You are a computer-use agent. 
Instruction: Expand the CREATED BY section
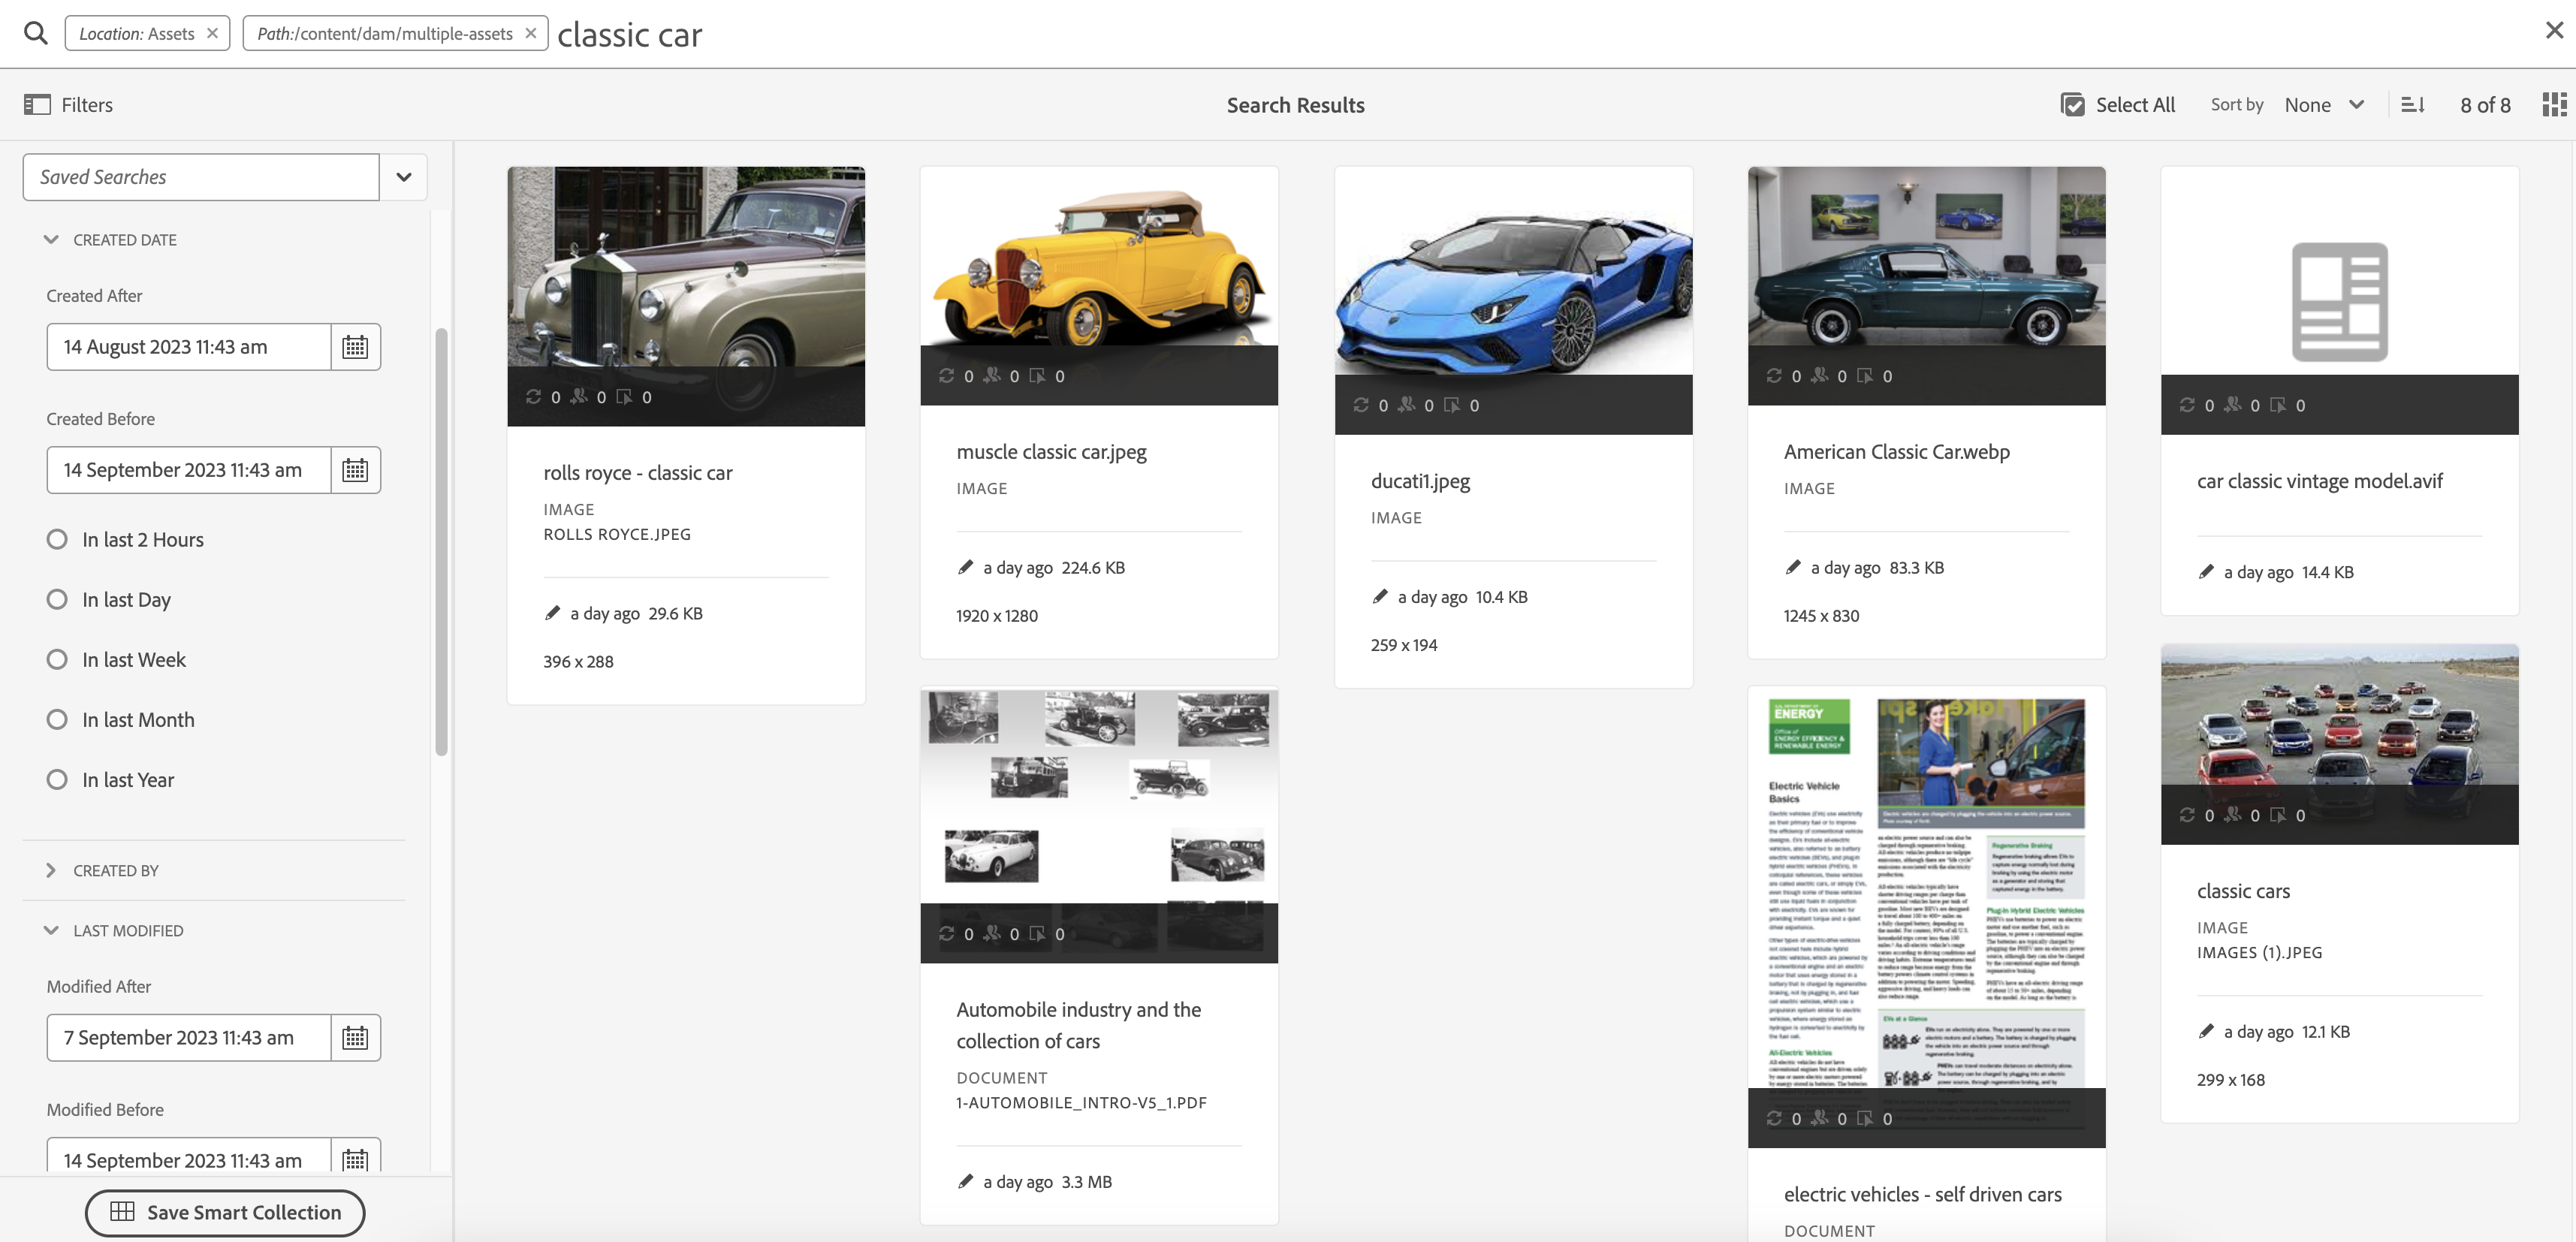tap(51, 870)
